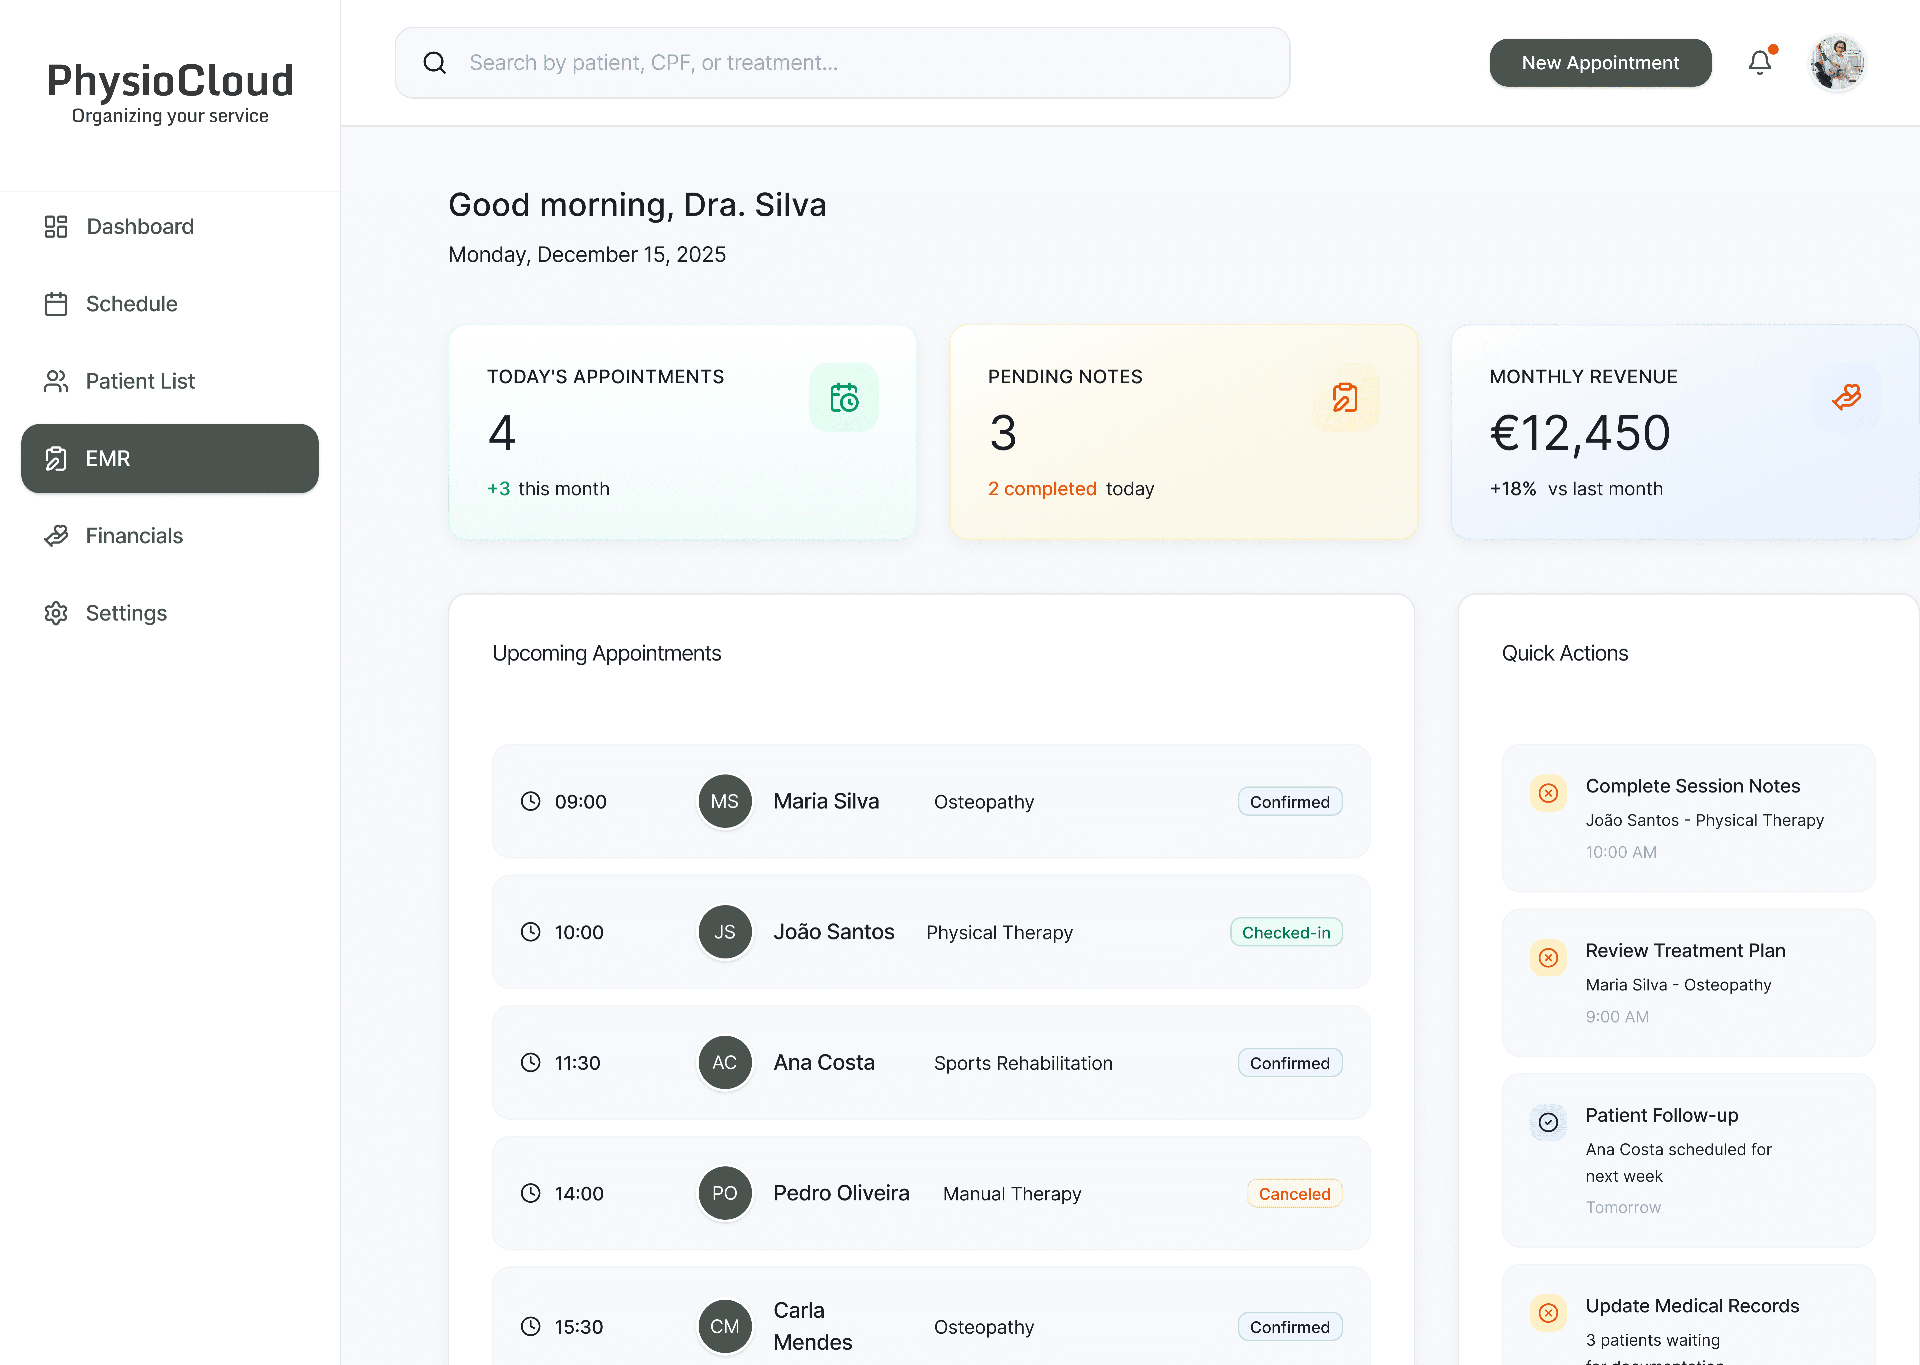Click the search magnifier icon
Screen dimensions: 1920x1365
[435, 63]
